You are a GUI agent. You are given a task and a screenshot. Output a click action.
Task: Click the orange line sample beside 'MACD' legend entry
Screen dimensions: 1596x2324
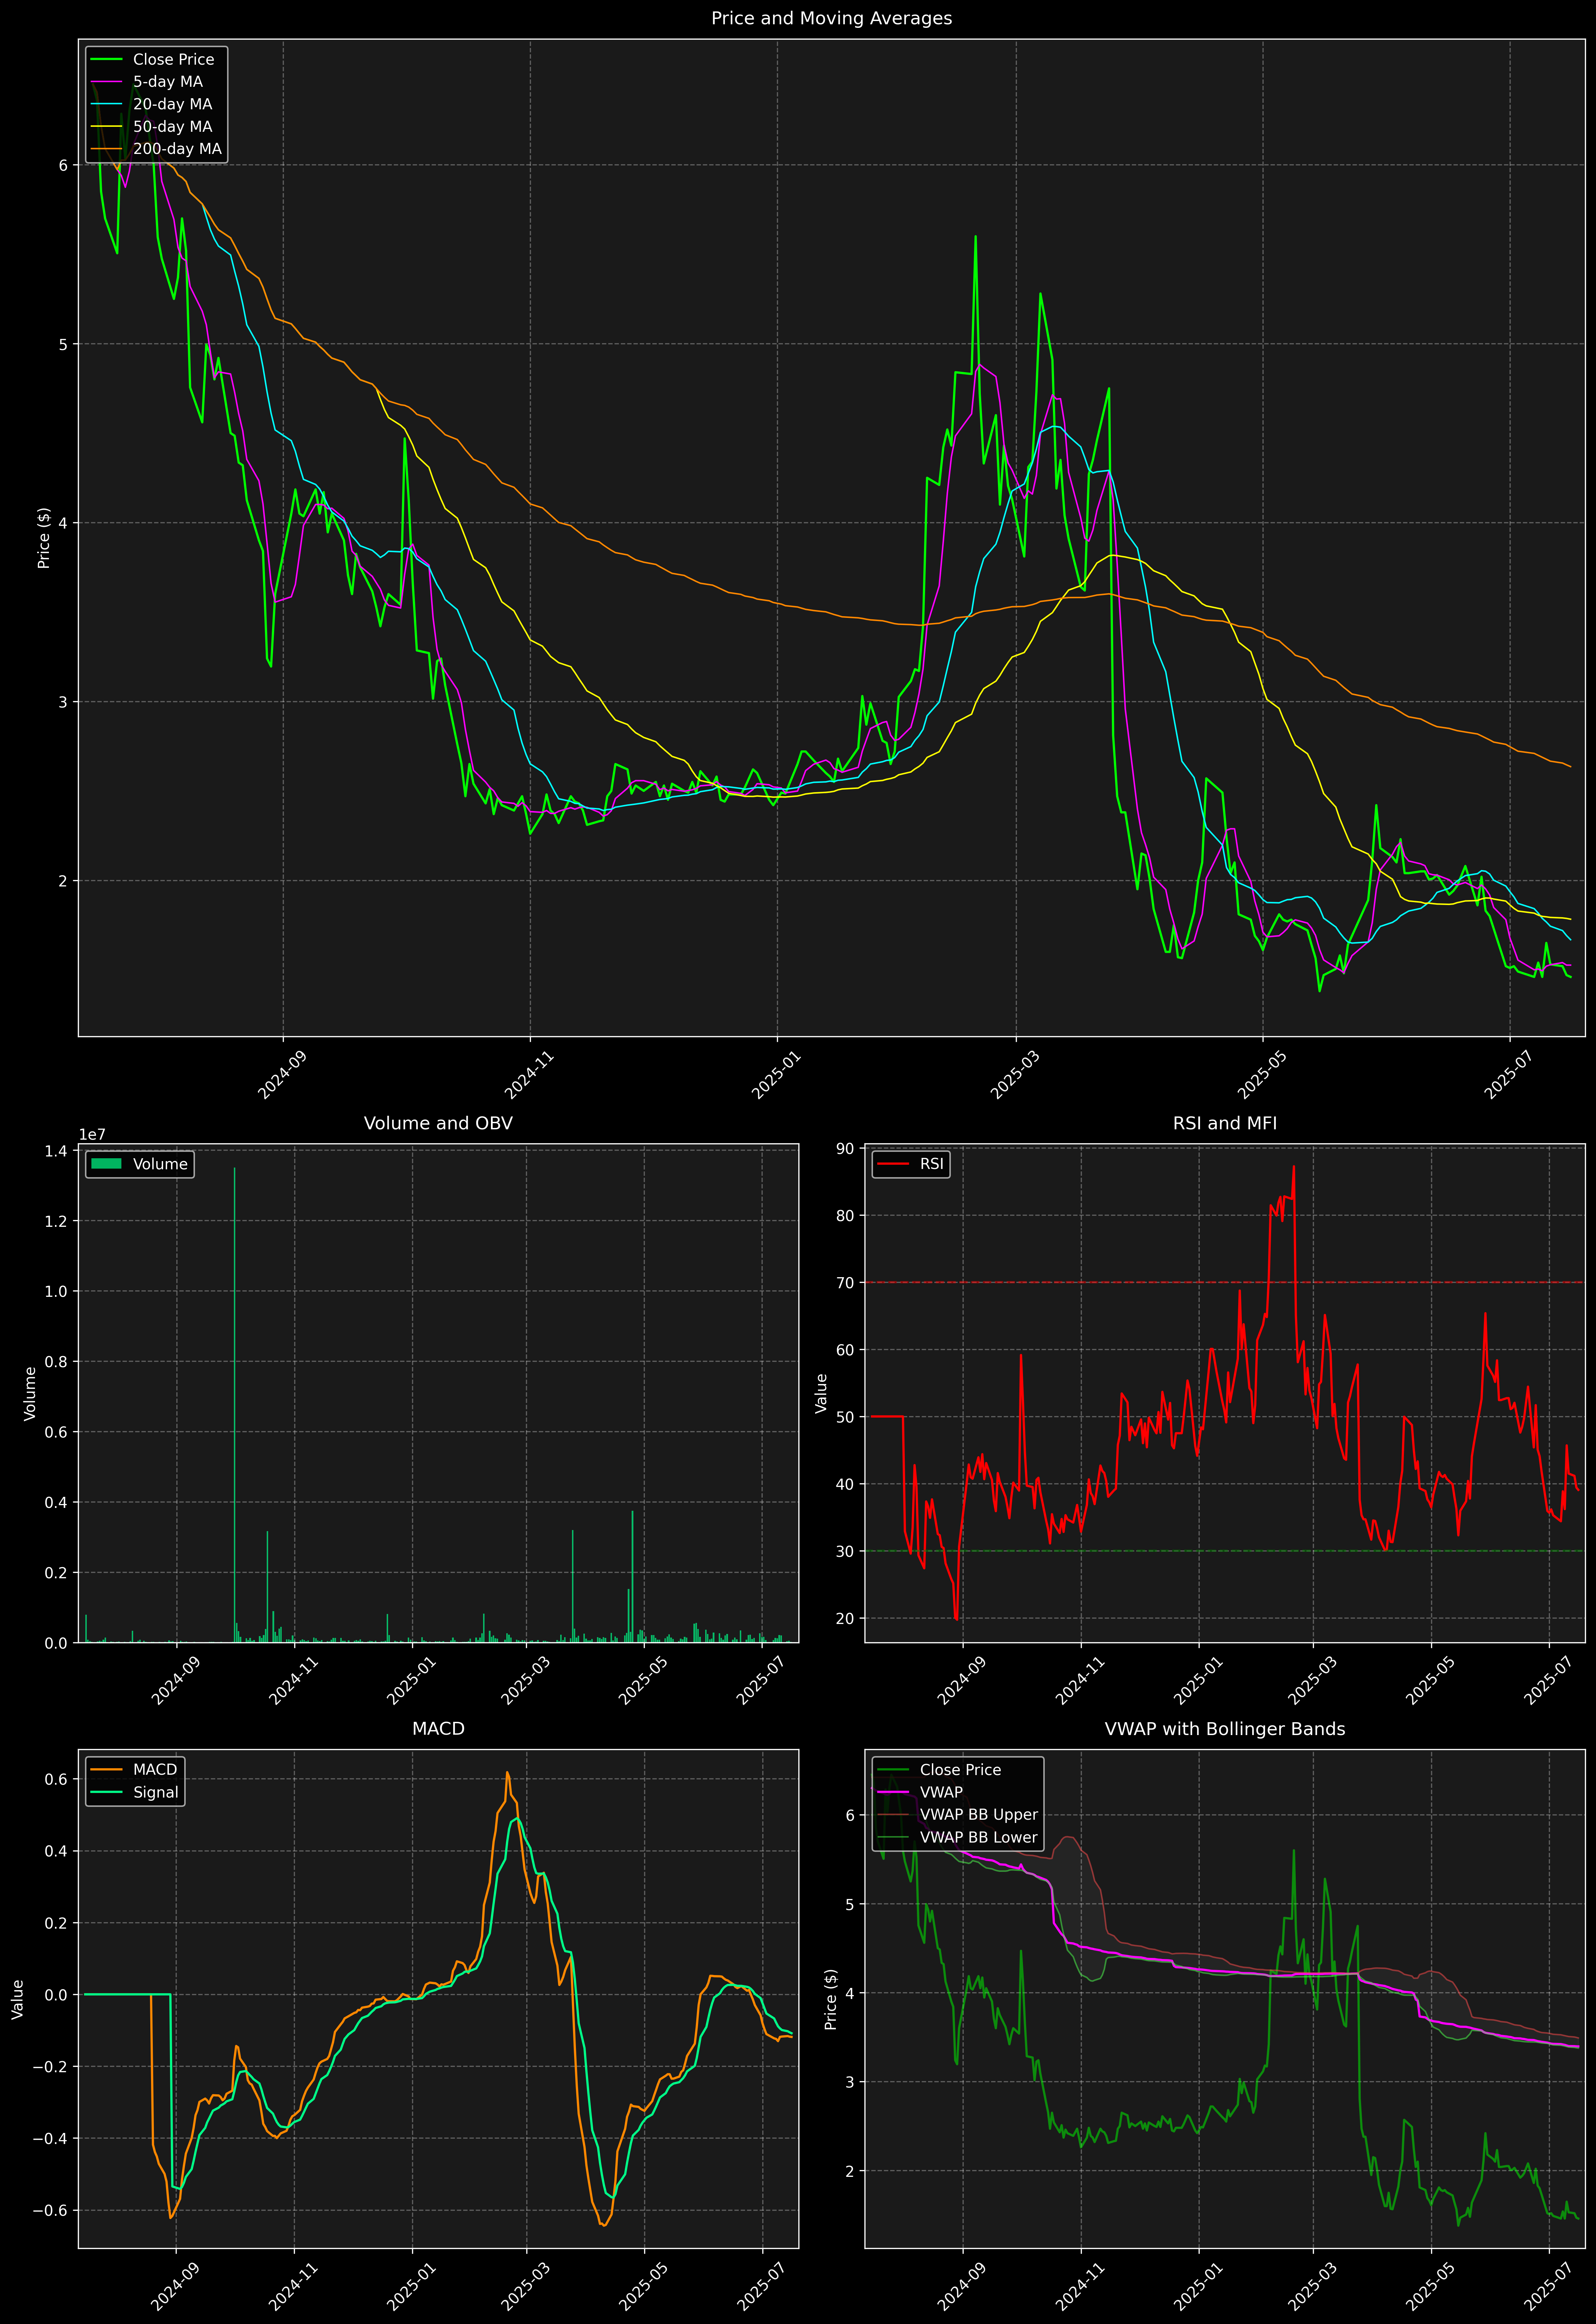click(x=107, y=1770)
